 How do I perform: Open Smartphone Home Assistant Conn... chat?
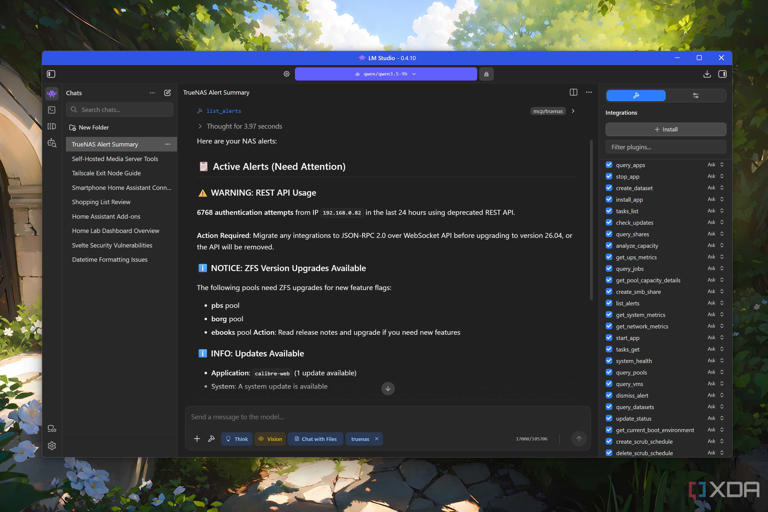pos(121,188)
